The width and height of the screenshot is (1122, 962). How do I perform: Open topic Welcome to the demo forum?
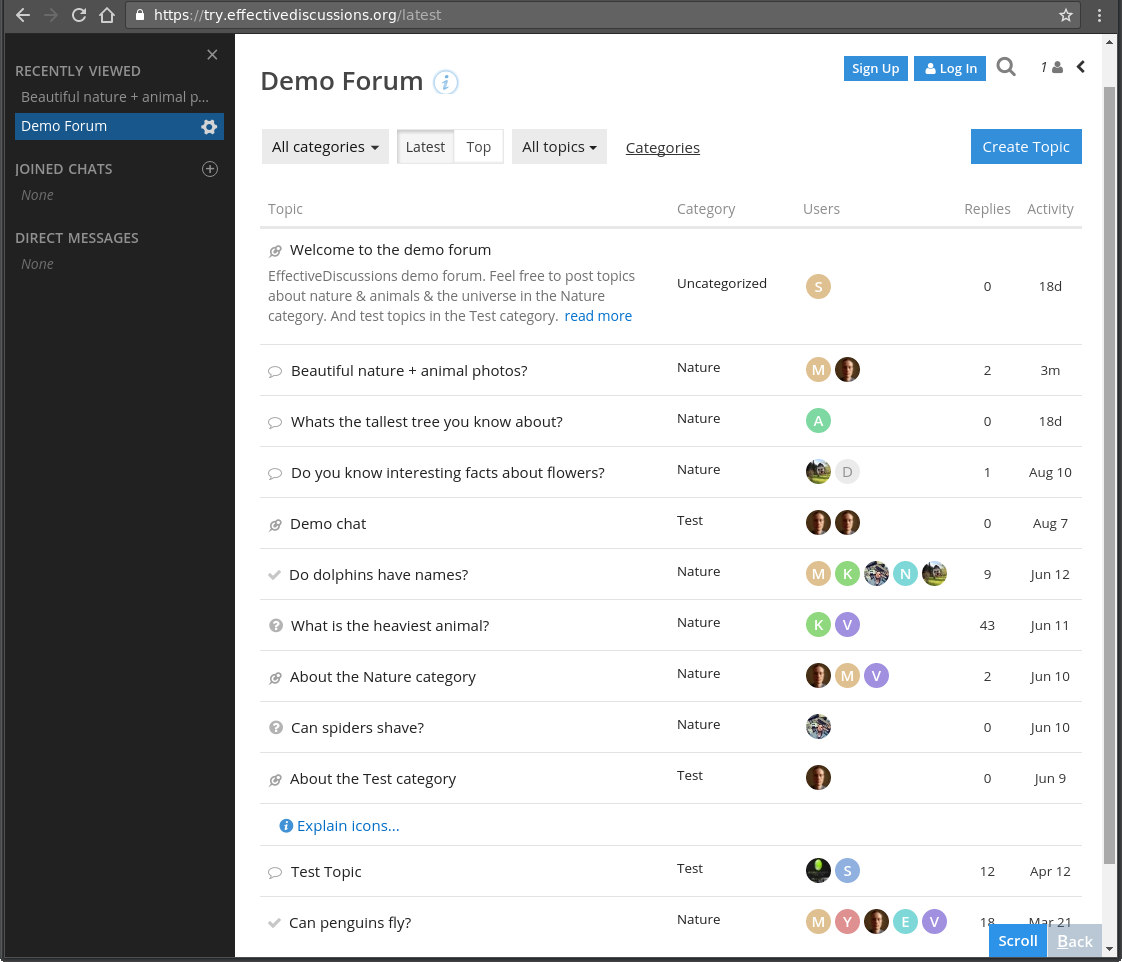pyautogui.click(x=390, y=250)
